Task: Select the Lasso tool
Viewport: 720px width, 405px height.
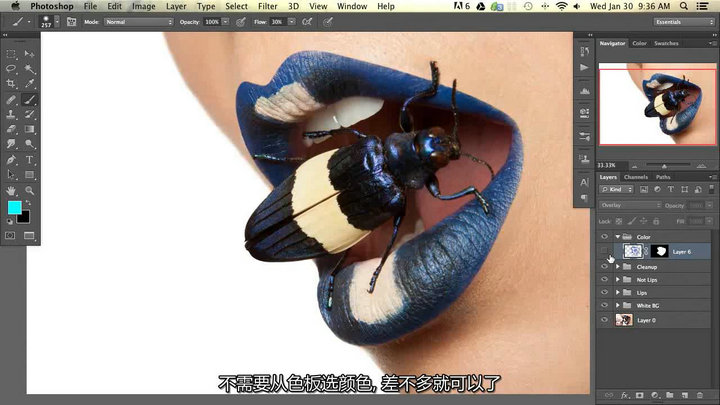Action: (x=11, y=69)
